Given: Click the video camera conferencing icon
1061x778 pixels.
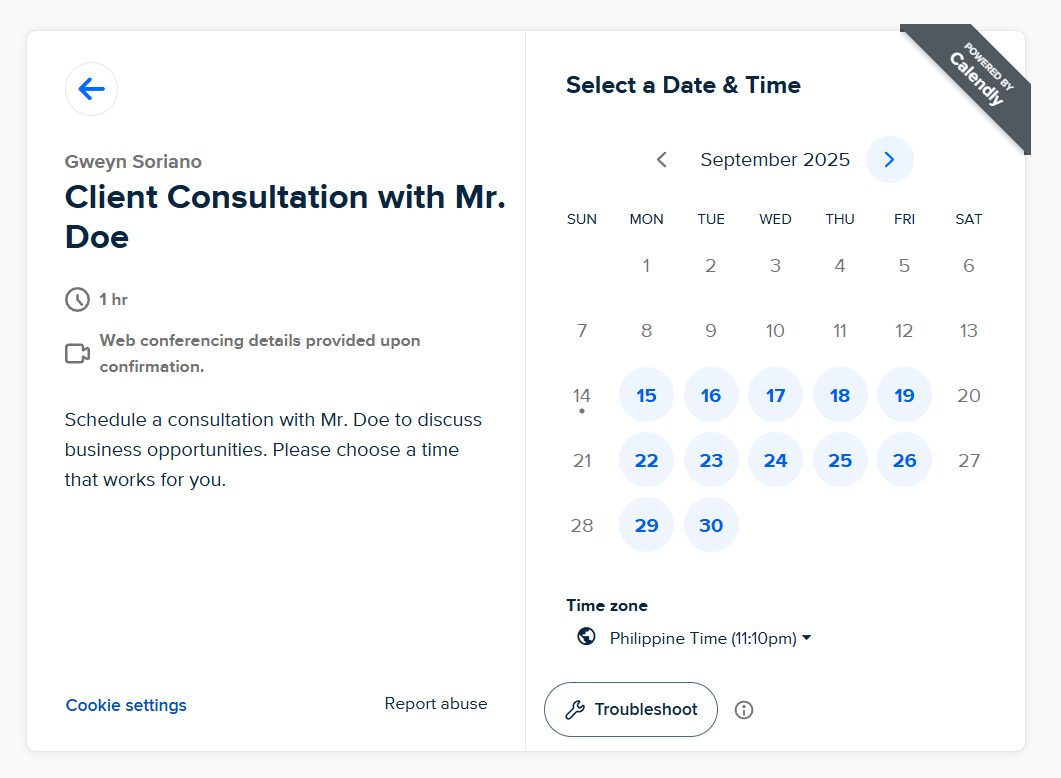Looking at the screenshot, I should (x=77, y=354).
